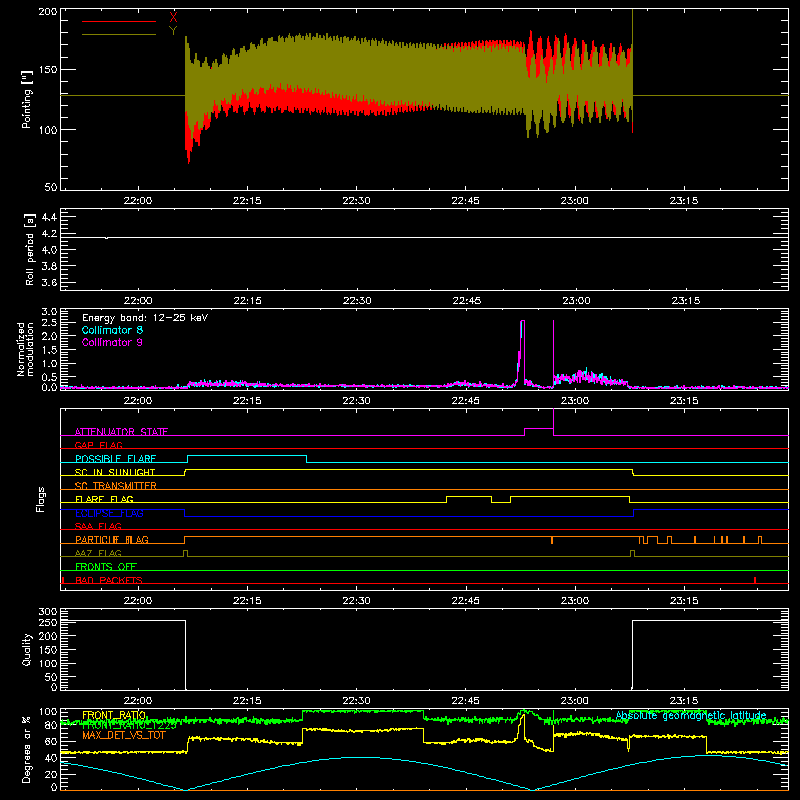Click the olive AAZ_FLAG label
The height and width of the screenshot is (800, 800).
coord(98,553)
